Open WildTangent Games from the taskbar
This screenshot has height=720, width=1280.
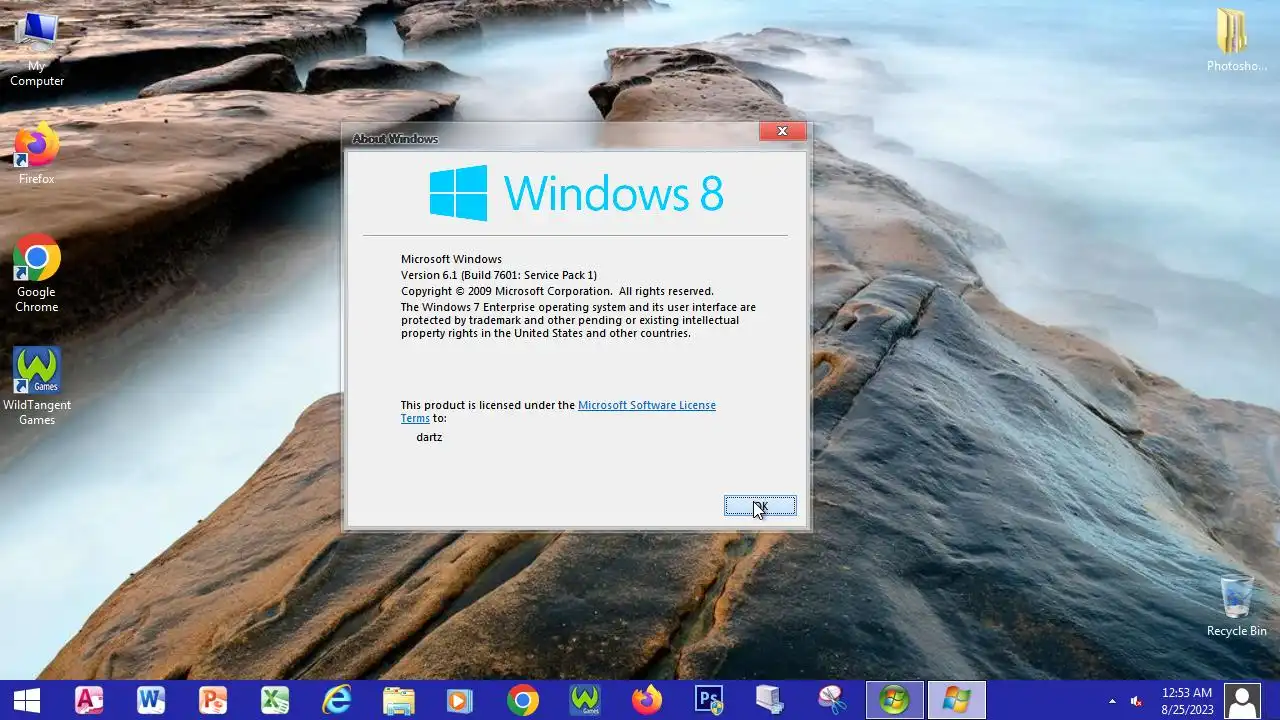585,700
